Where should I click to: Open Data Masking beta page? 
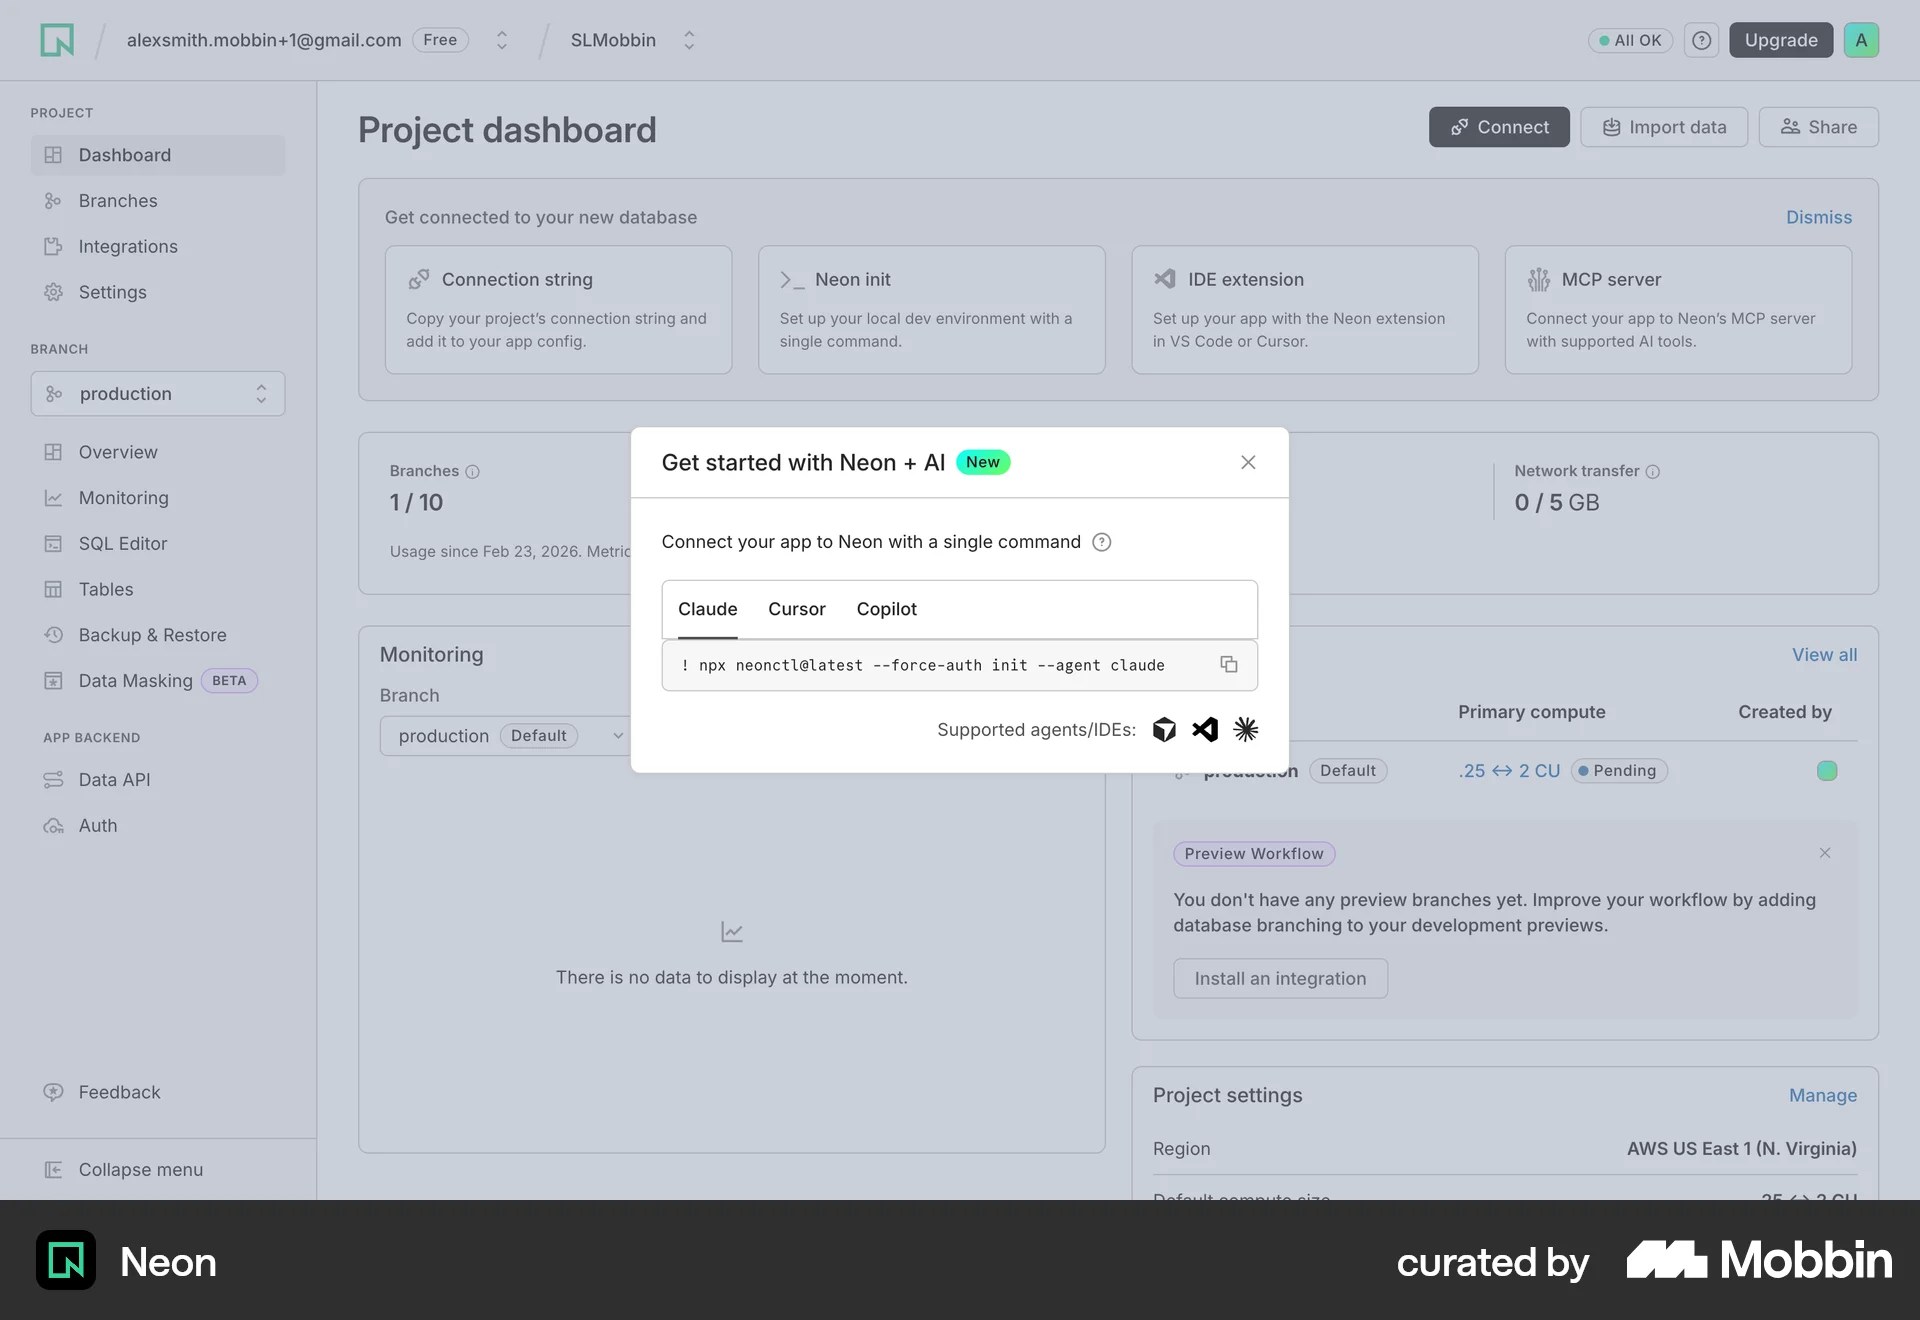tap(158, 681)
